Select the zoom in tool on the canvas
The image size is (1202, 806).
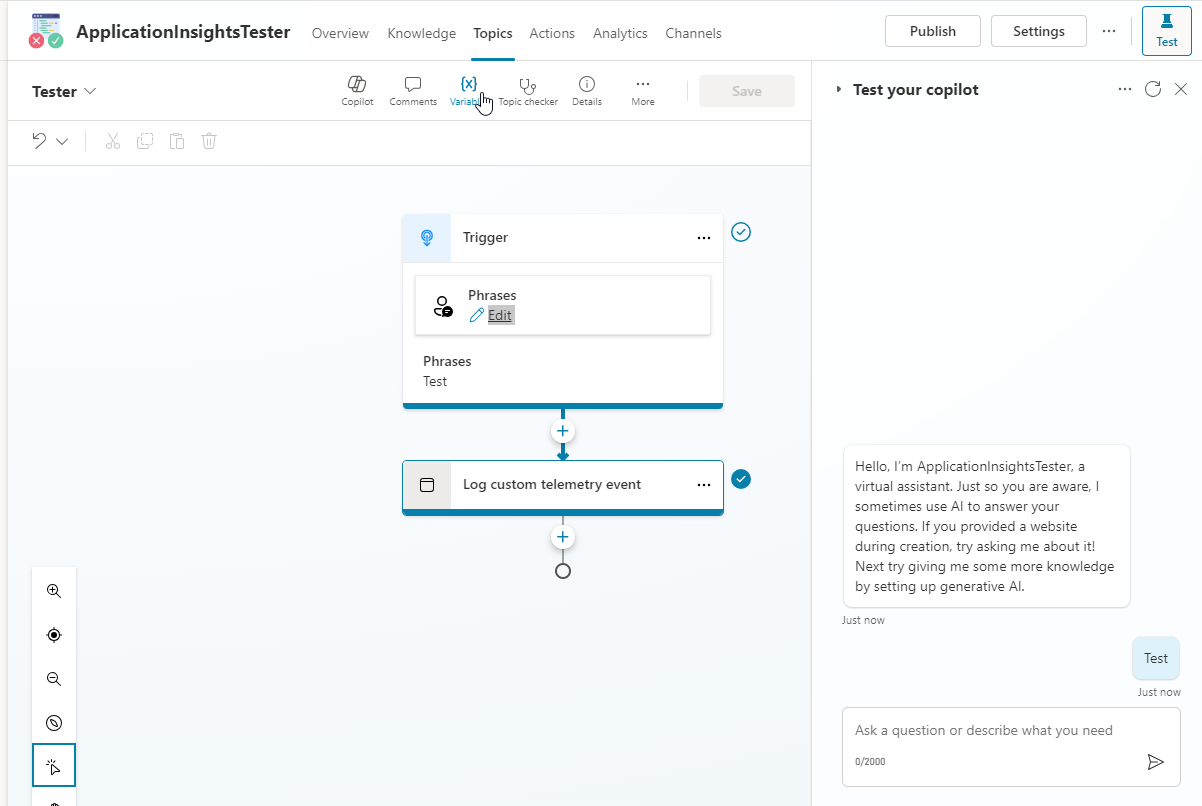tap(53, 590)
